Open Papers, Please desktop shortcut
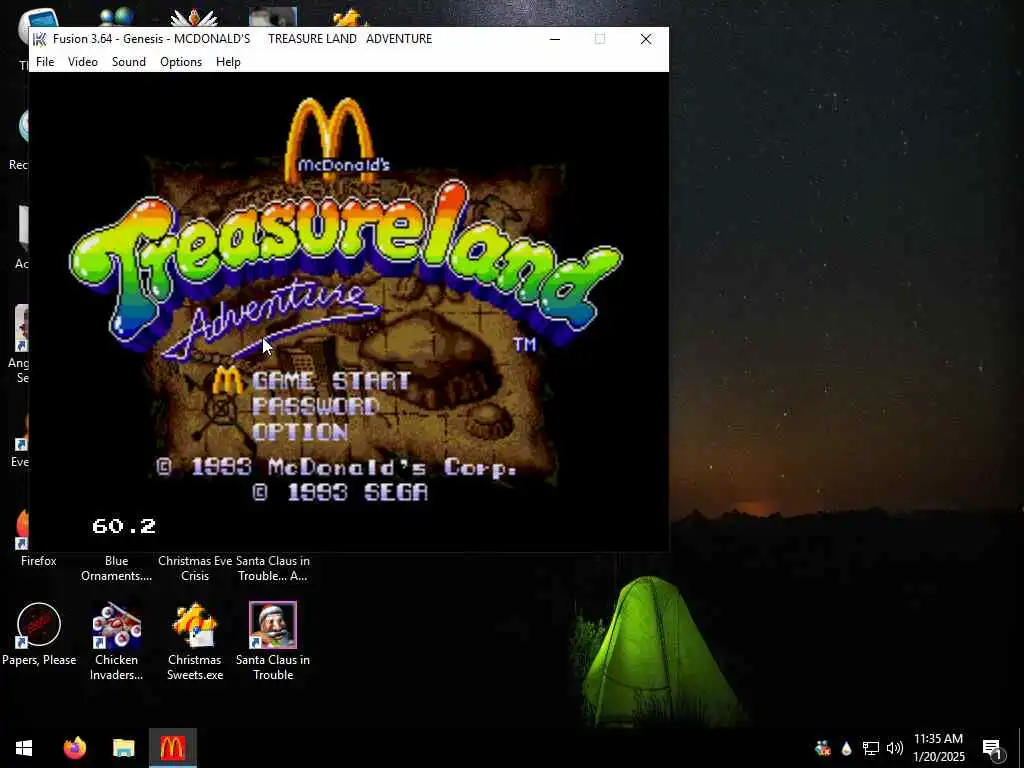The height and width of the screenshot is (768, 1024). point(39,633)
